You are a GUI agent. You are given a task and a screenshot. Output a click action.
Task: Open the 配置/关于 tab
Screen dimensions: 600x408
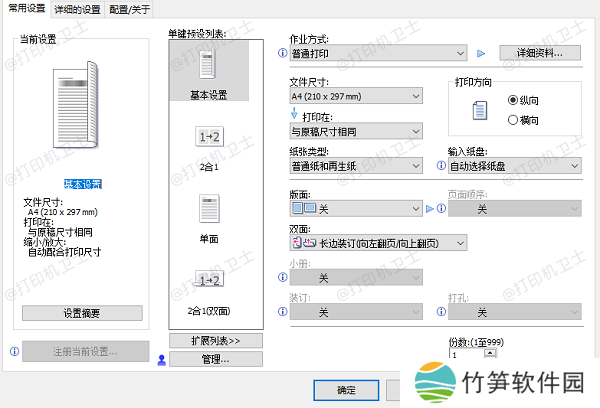131,9
